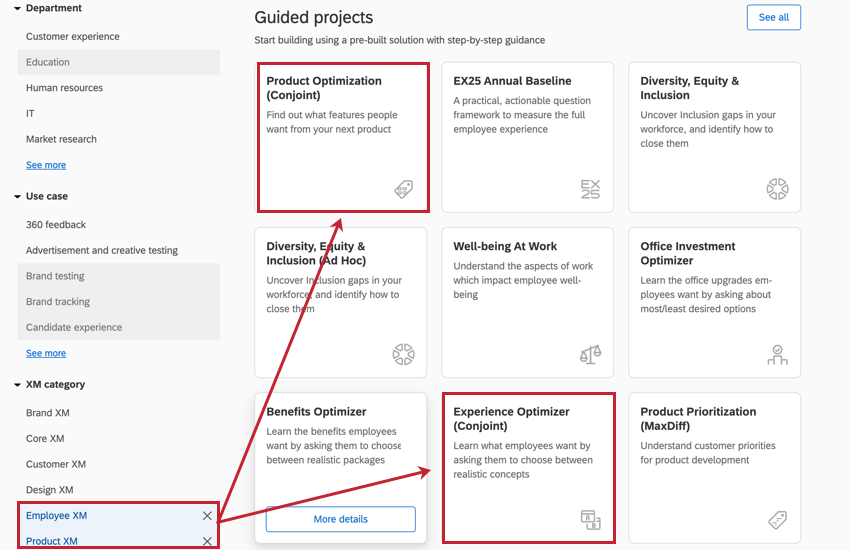Click the circular icon on Diversity Ad Hoc card
This screenshot has height=550, width=850.
pos(403,354)
